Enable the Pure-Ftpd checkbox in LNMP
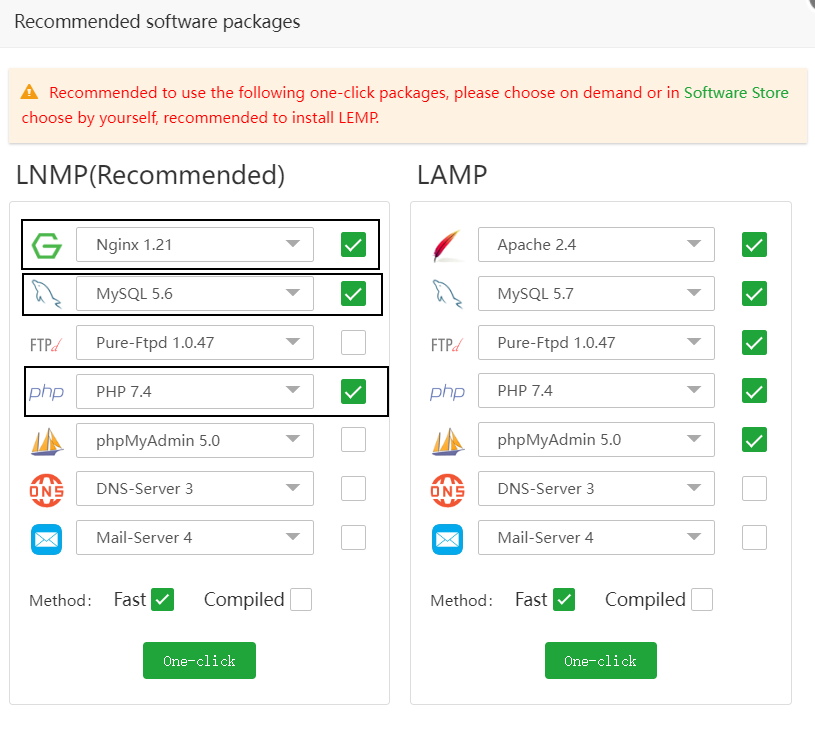The width and height of the screenshot is (815, 745). [x=353, y=343]
